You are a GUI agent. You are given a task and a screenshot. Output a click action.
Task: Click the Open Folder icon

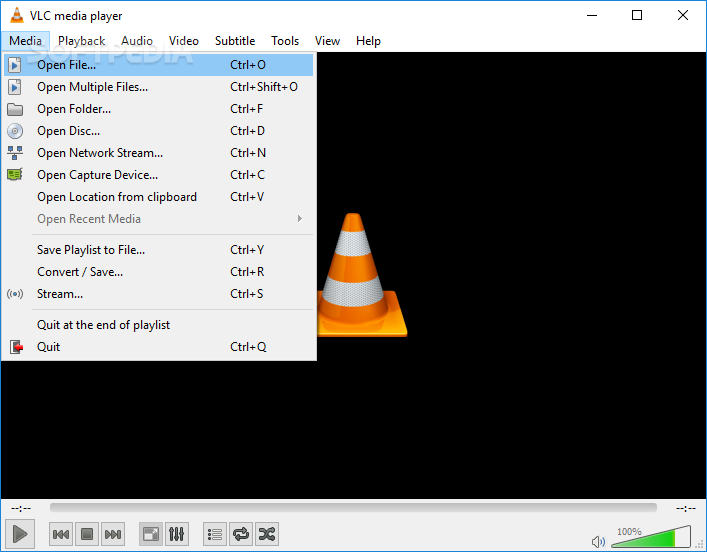(x=15, y=109)
